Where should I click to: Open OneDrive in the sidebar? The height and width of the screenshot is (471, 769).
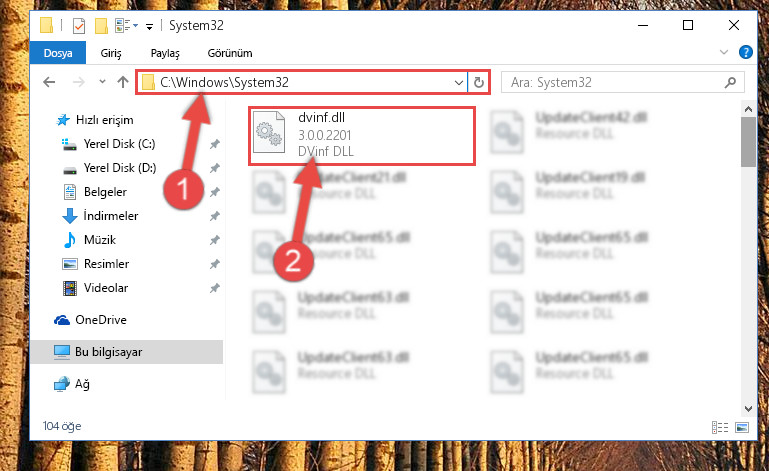pyautogui.click(x=101, y=320)
